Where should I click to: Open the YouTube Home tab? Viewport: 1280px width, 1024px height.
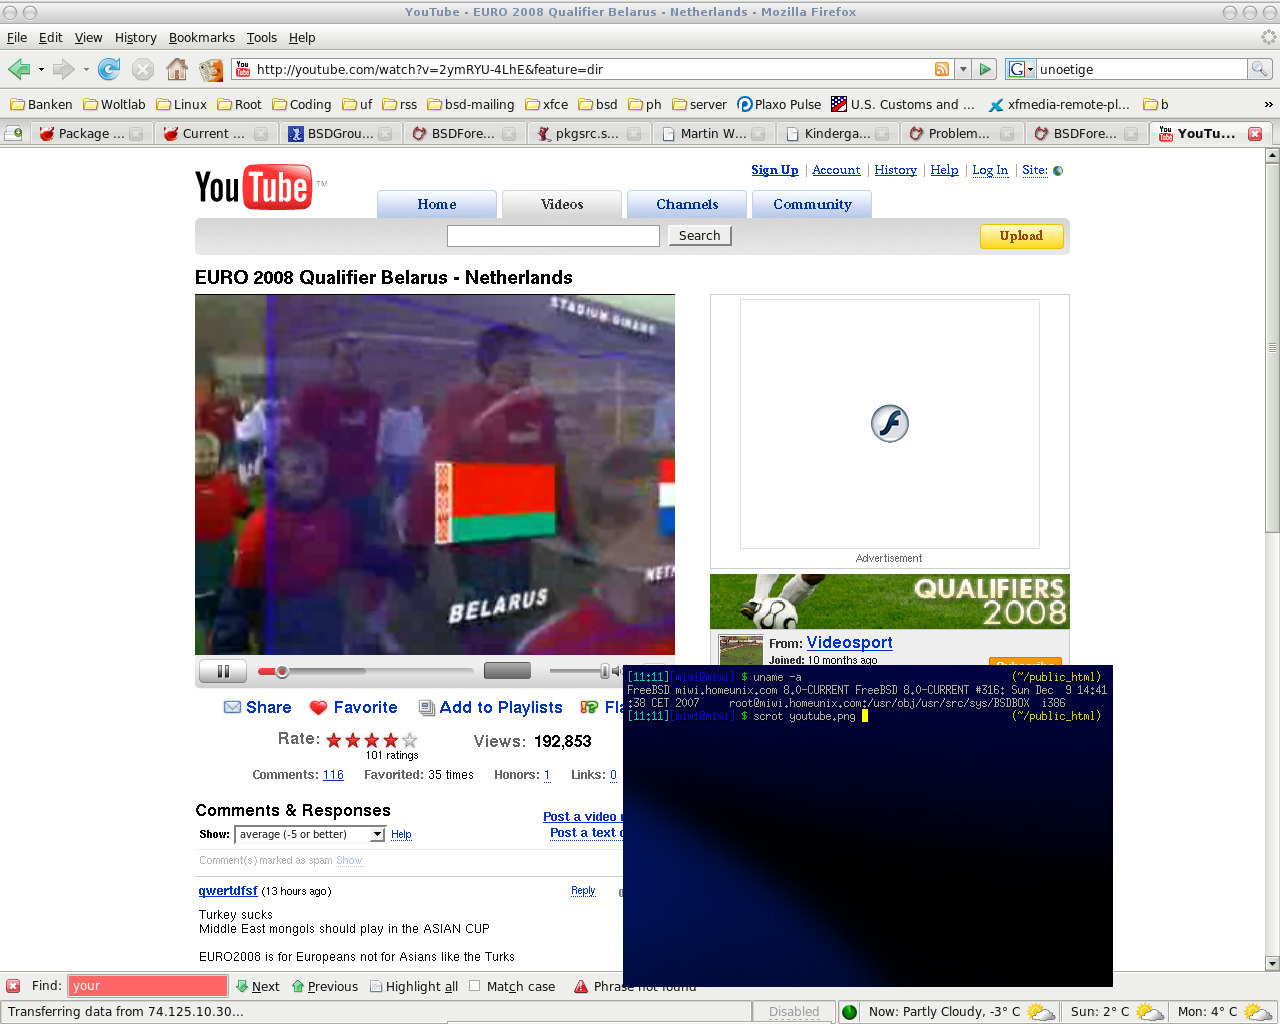tap(437, 204)
